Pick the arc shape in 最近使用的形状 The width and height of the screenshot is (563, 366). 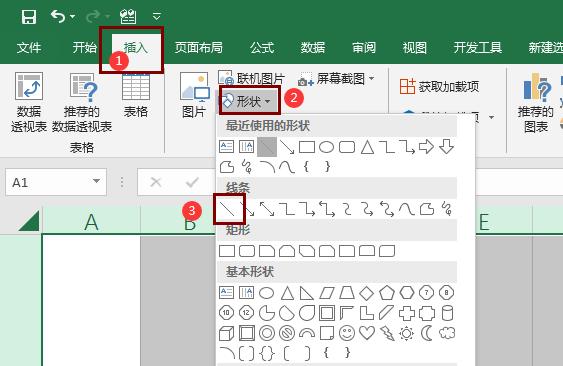coord(267,167)
